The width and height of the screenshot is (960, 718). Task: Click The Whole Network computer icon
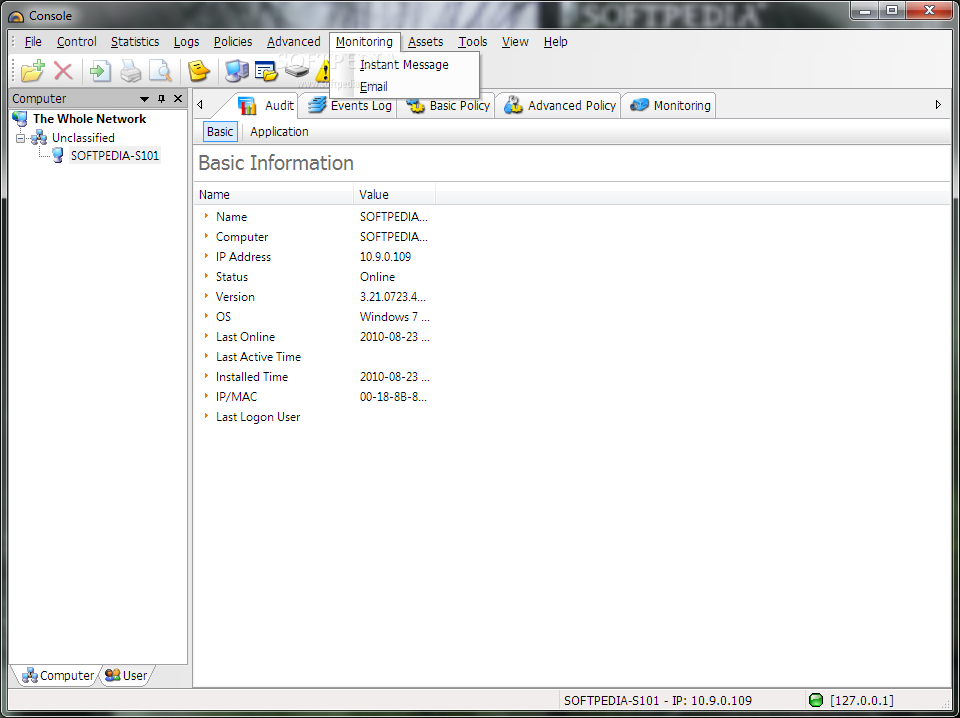(x=20, y=119)
